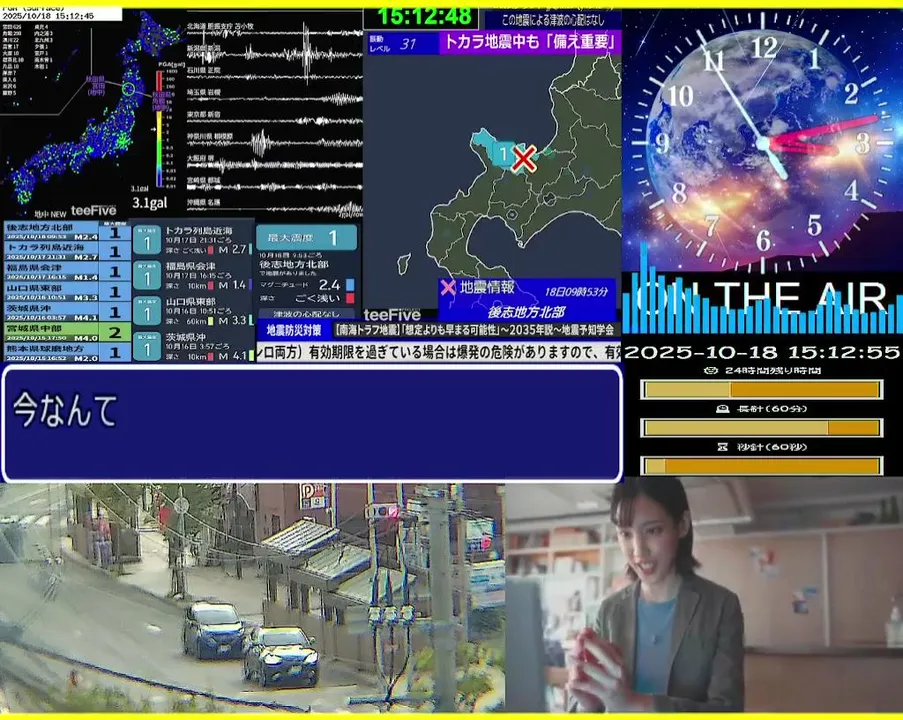Click the intensity badge of the 福島県会津 card
Image resolution: width=903 pixels, height=720 pixels.
(x=147, y=275)
